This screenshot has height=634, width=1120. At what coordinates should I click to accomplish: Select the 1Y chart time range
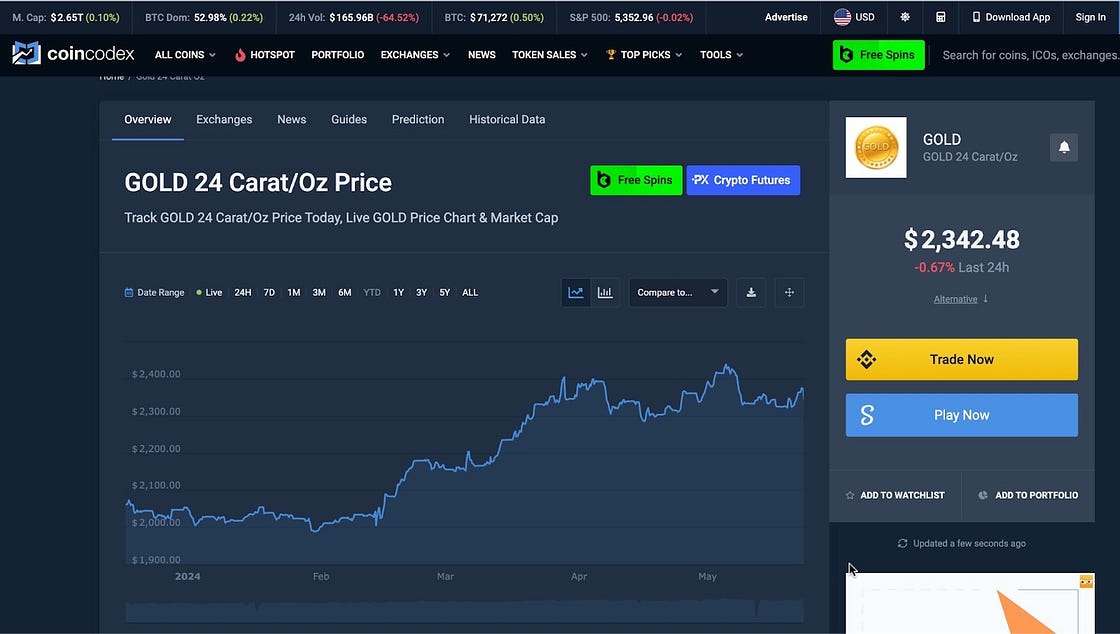pyautogui.click(x=398, y=293)
